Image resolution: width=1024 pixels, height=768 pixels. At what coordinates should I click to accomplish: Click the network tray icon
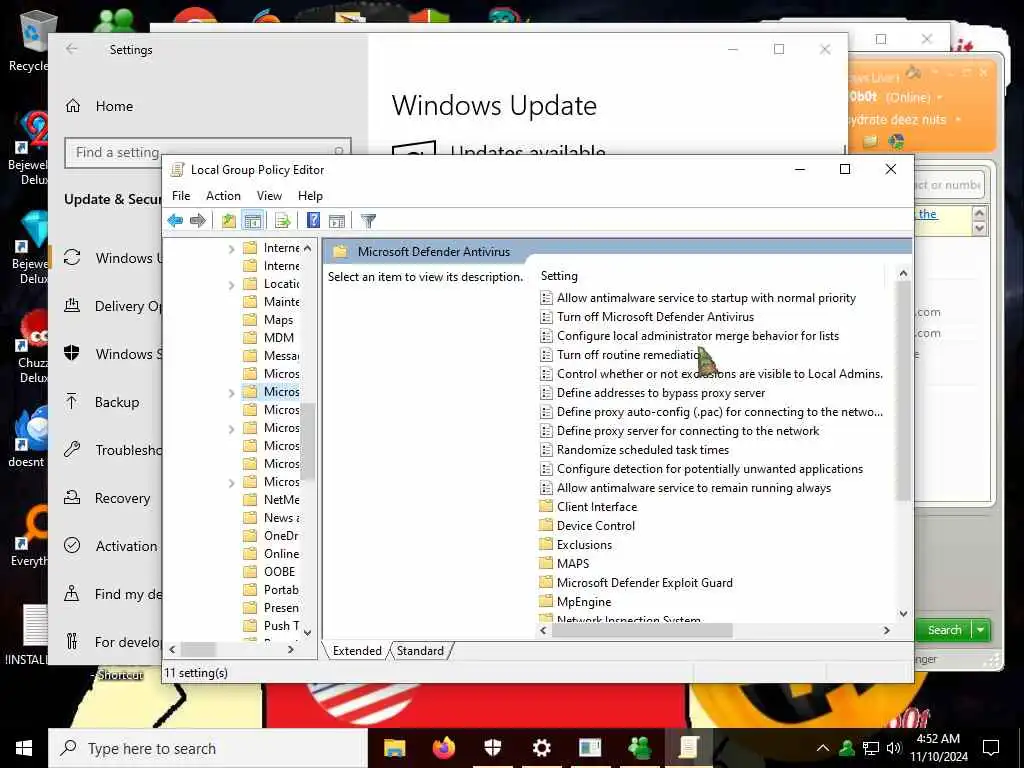(871, 748)
